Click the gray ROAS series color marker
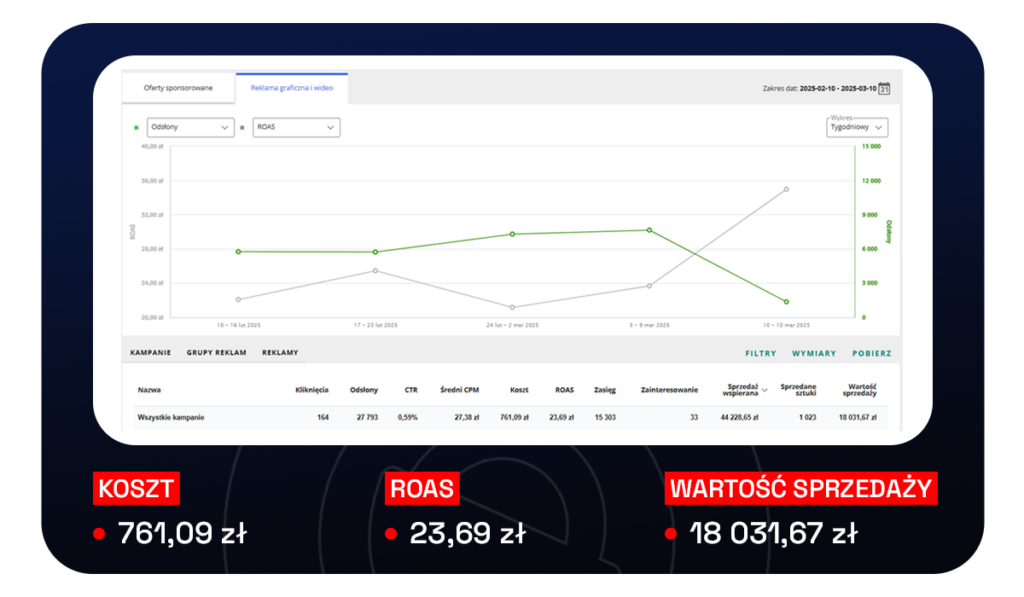1024x597 pixels. tap(242, 128)
